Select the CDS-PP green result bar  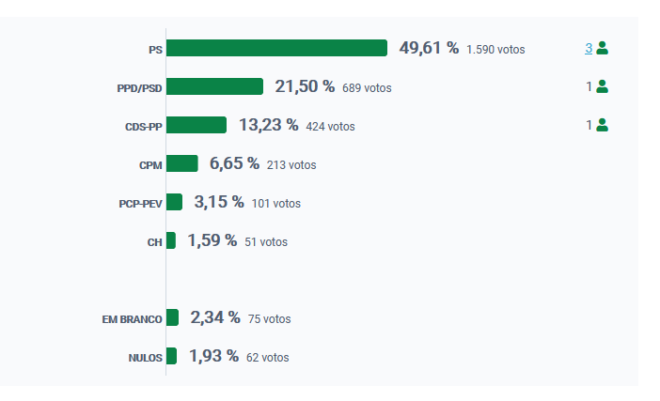click(196, 125)
